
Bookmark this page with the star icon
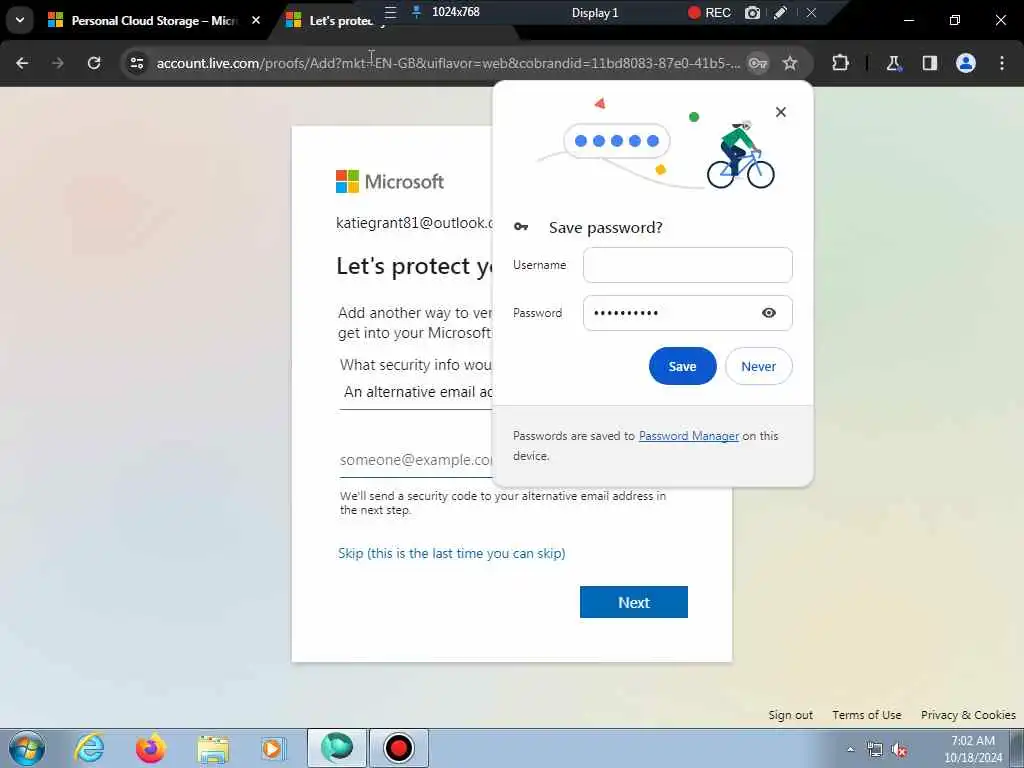coord(790,63)
